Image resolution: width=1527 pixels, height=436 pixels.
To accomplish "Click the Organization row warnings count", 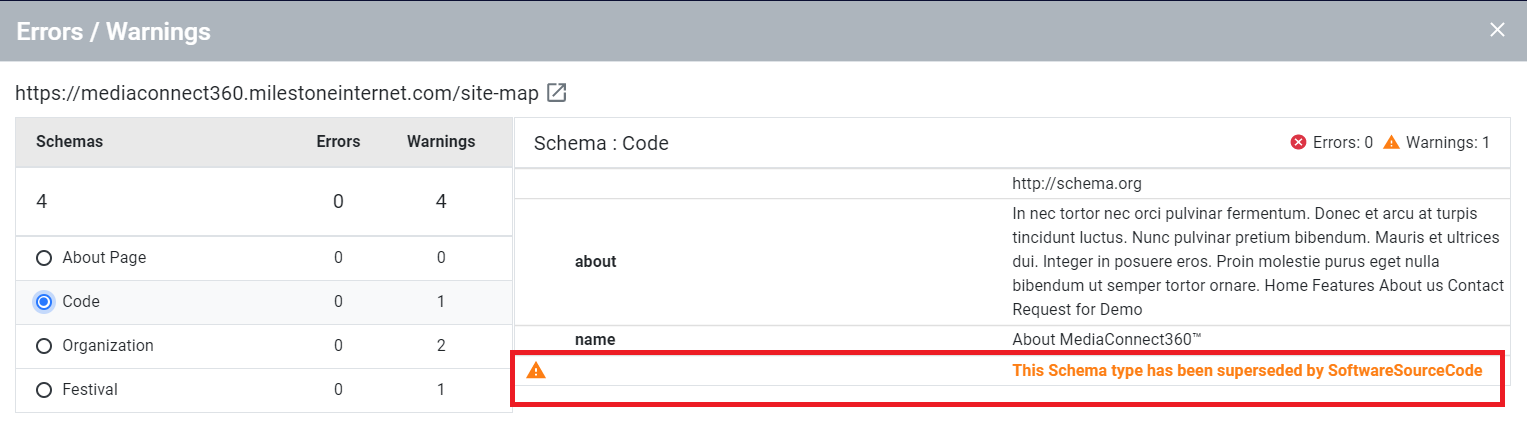I will (441, 346).
